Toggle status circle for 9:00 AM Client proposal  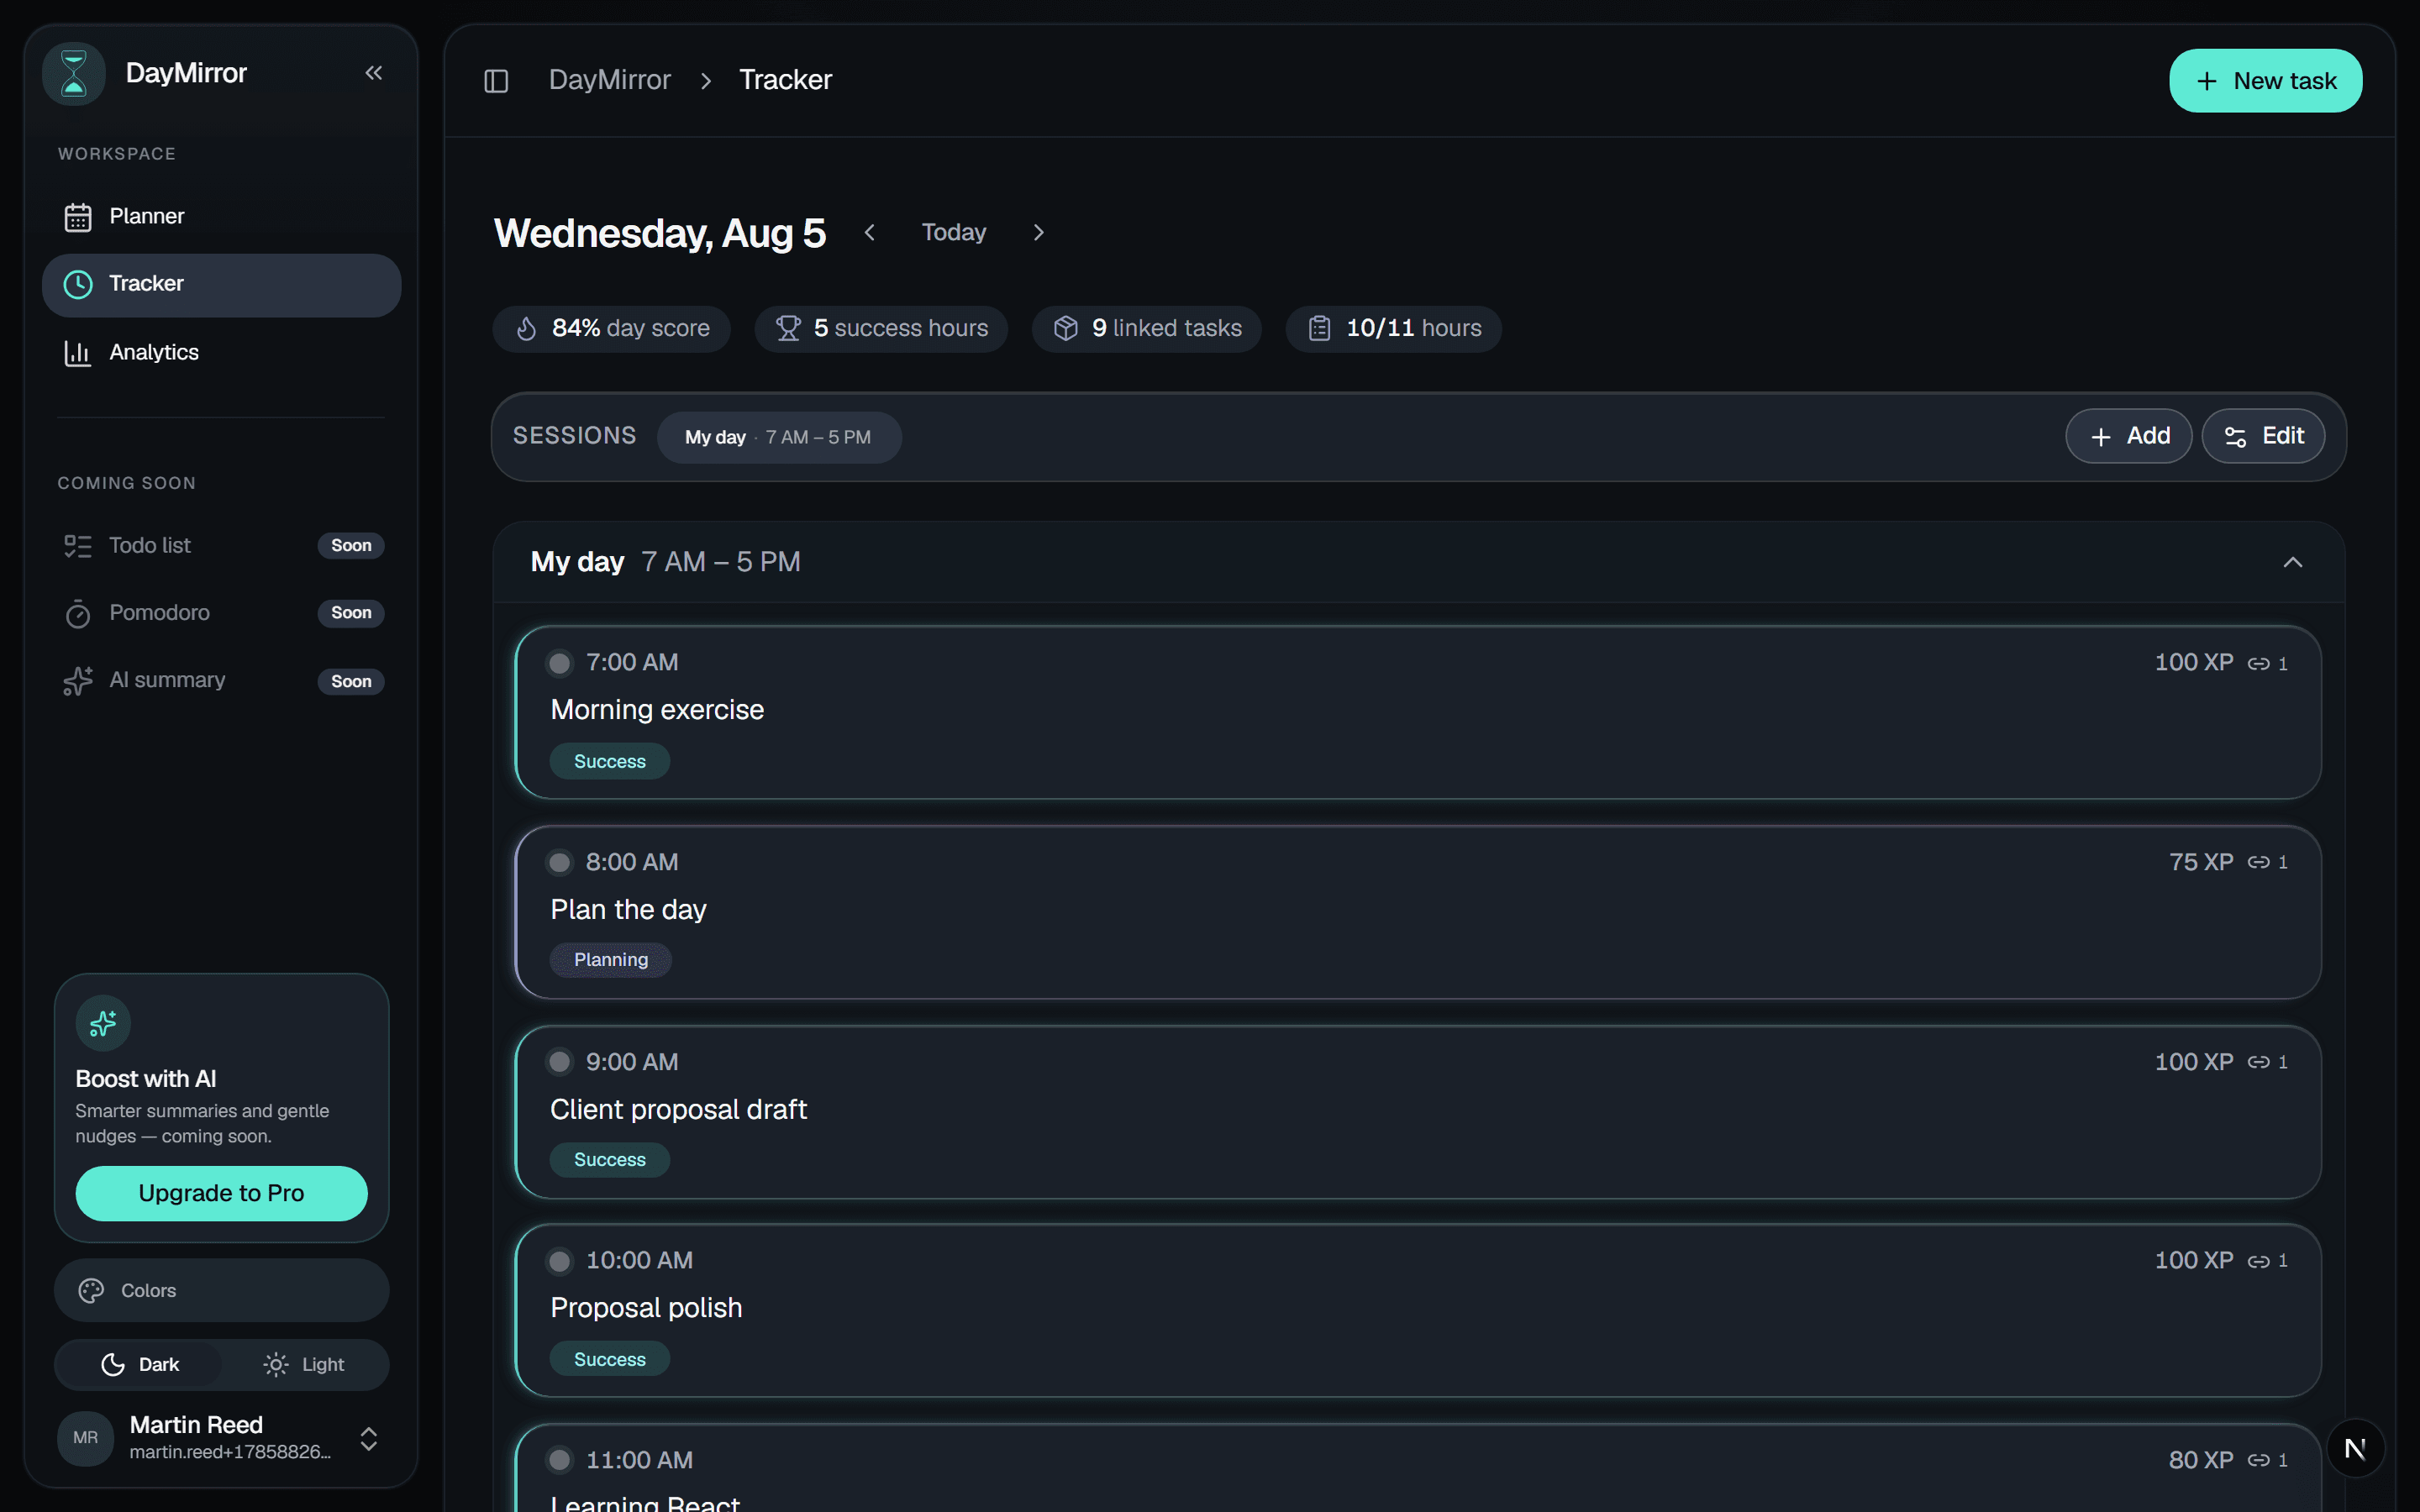(560, 1062)
